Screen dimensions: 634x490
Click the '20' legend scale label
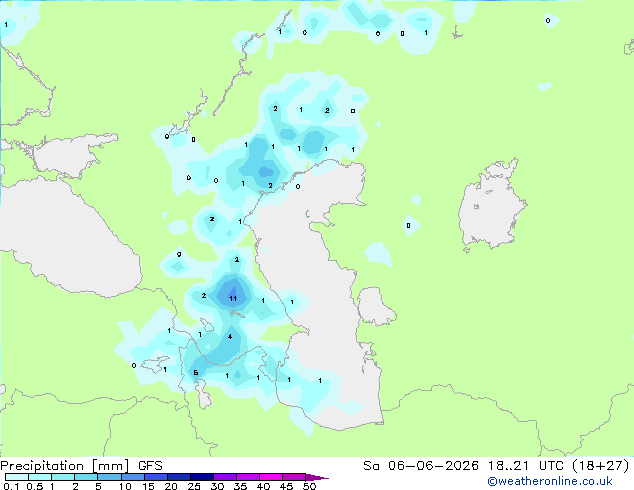click(x=171, y=486)
